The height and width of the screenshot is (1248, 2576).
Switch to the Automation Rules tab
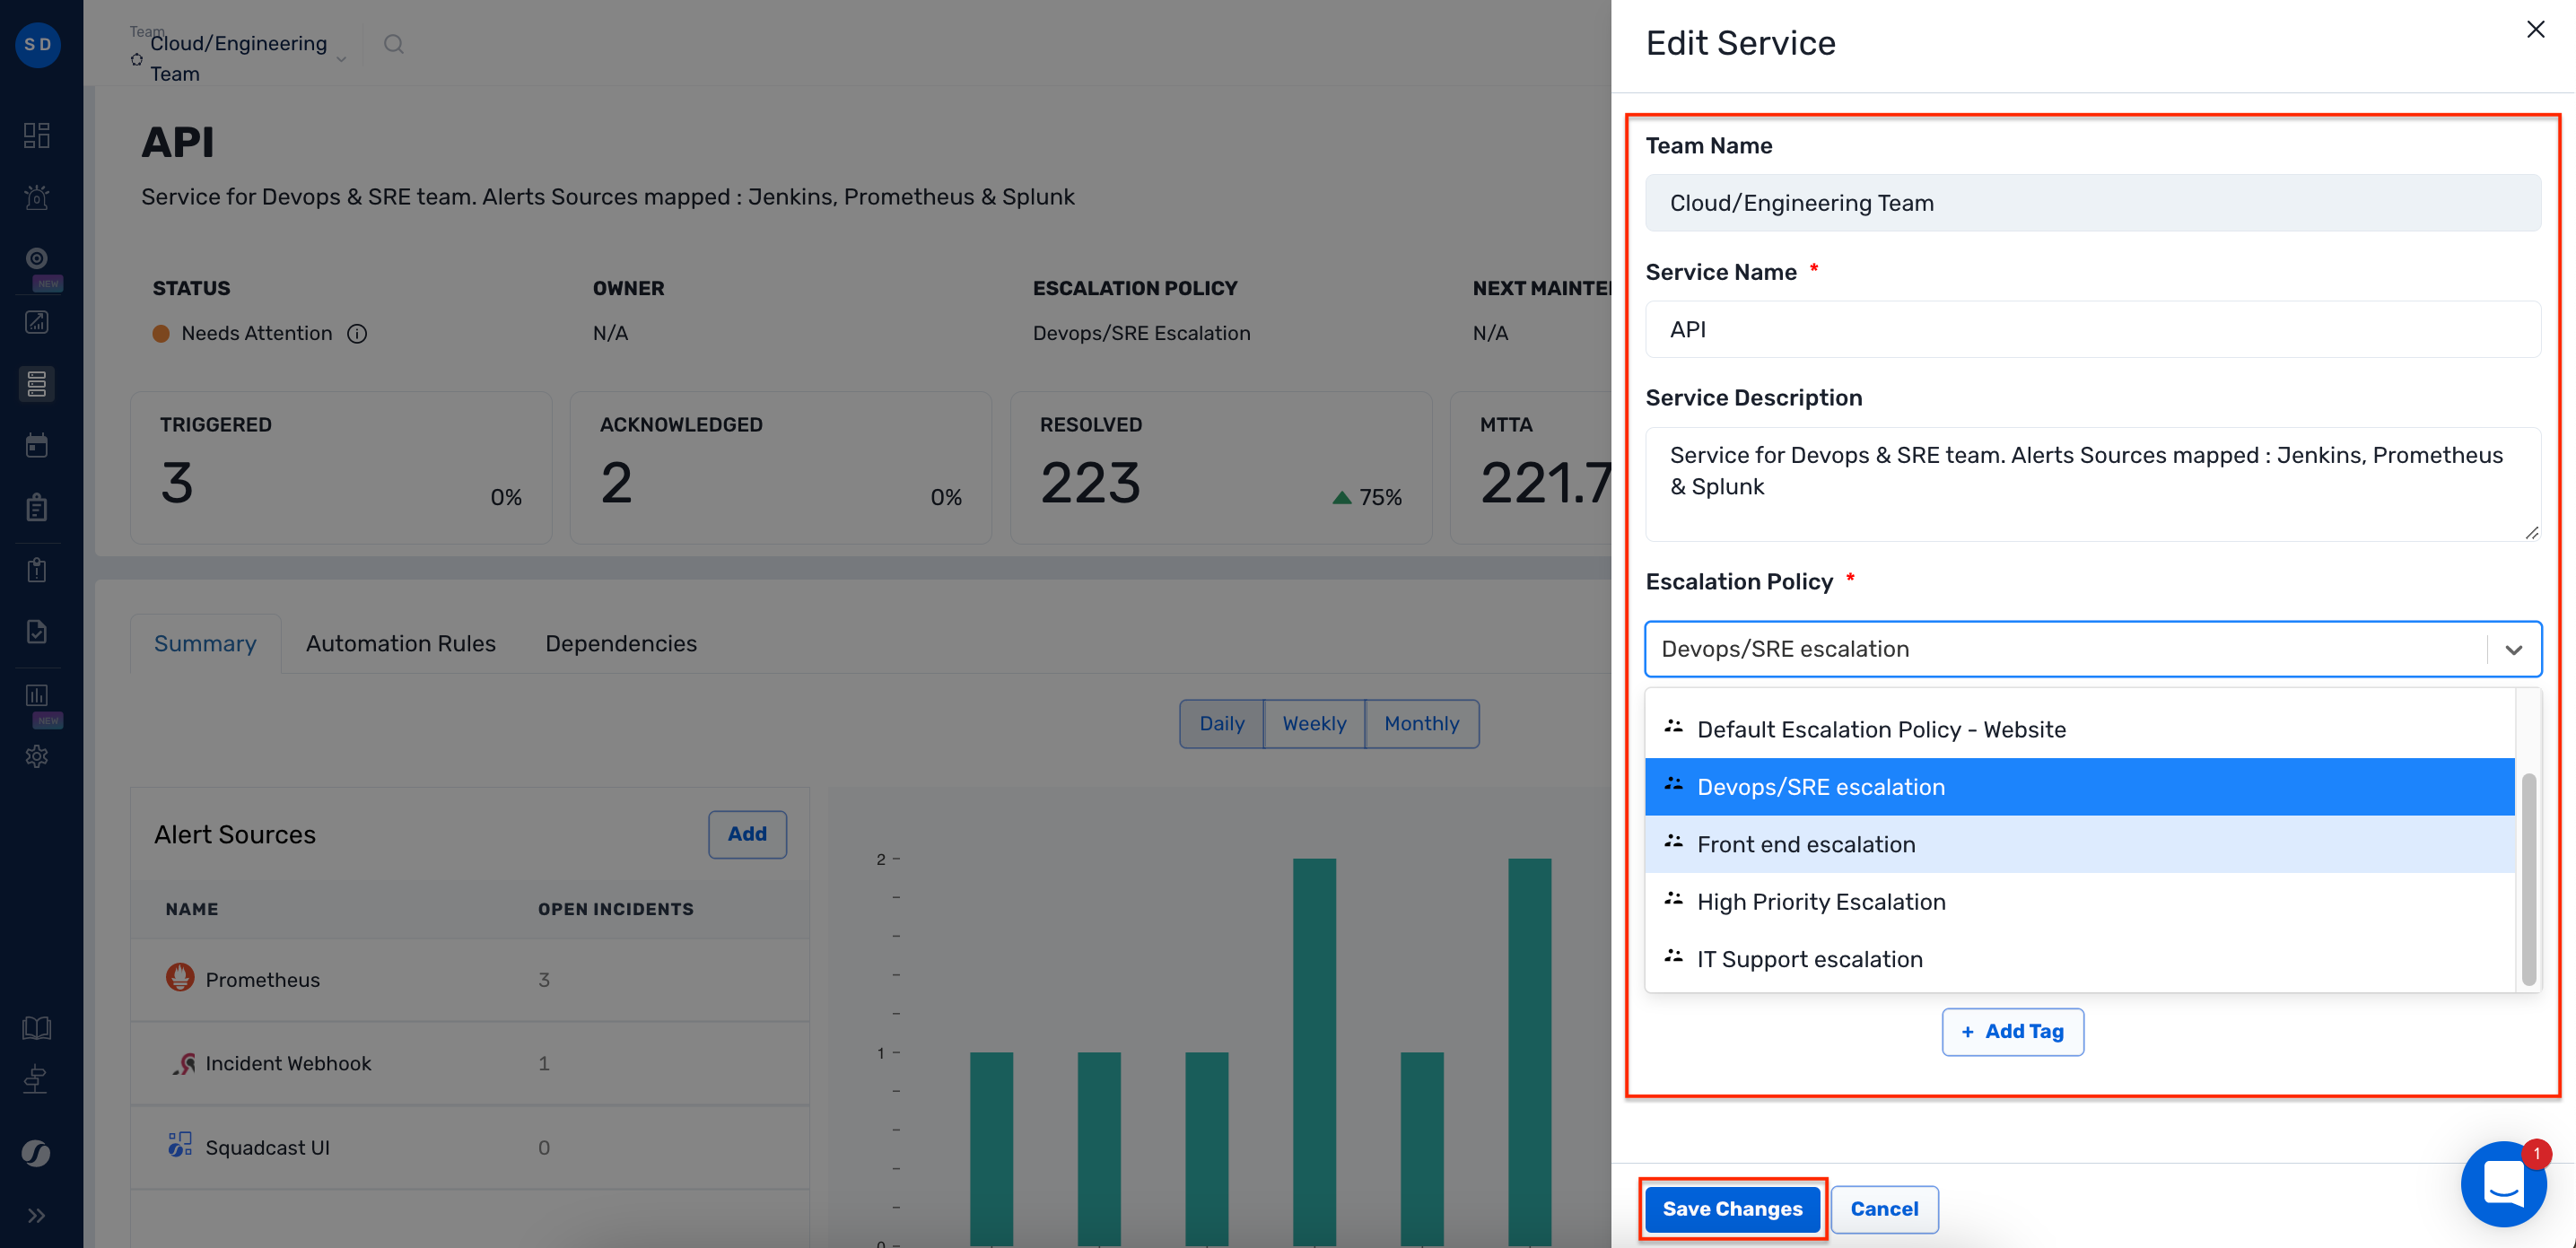400,643
